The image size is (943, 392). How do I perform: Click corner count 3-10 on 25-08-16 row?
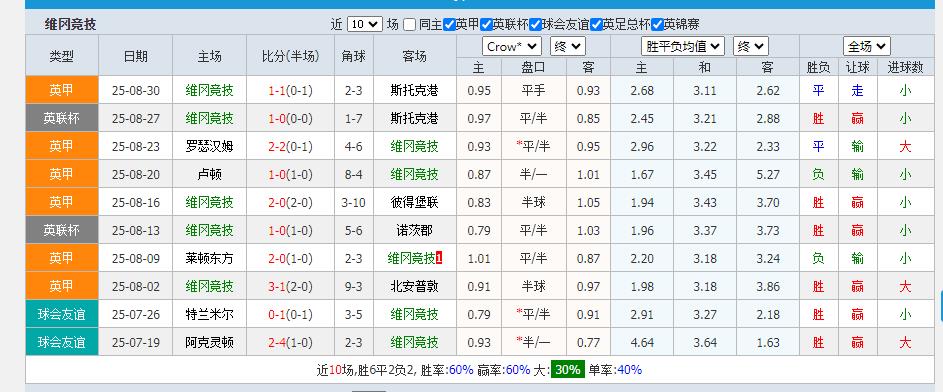(x=353, y=203)
